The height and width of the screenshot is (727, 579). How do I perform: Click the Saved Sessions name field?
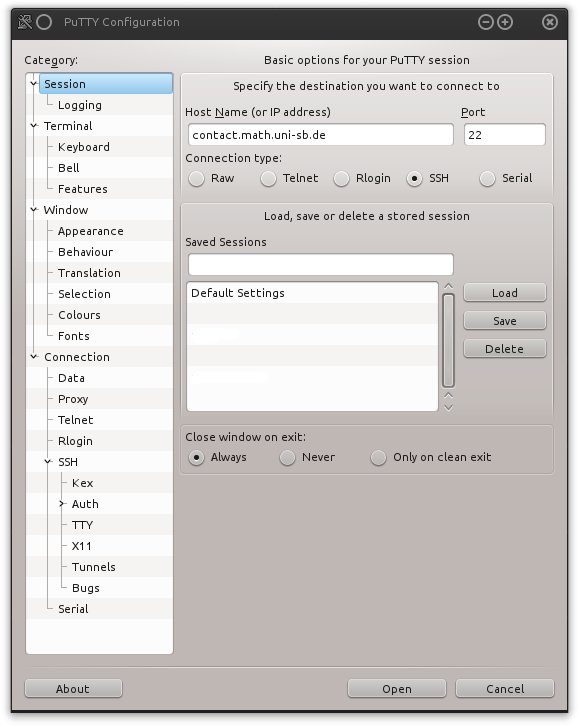point(321,265)
